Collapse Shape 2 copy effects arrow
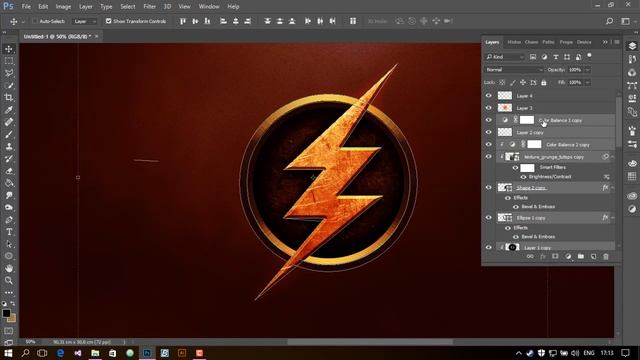Screen dimensions: 640x360 click(x=613, y=188)
